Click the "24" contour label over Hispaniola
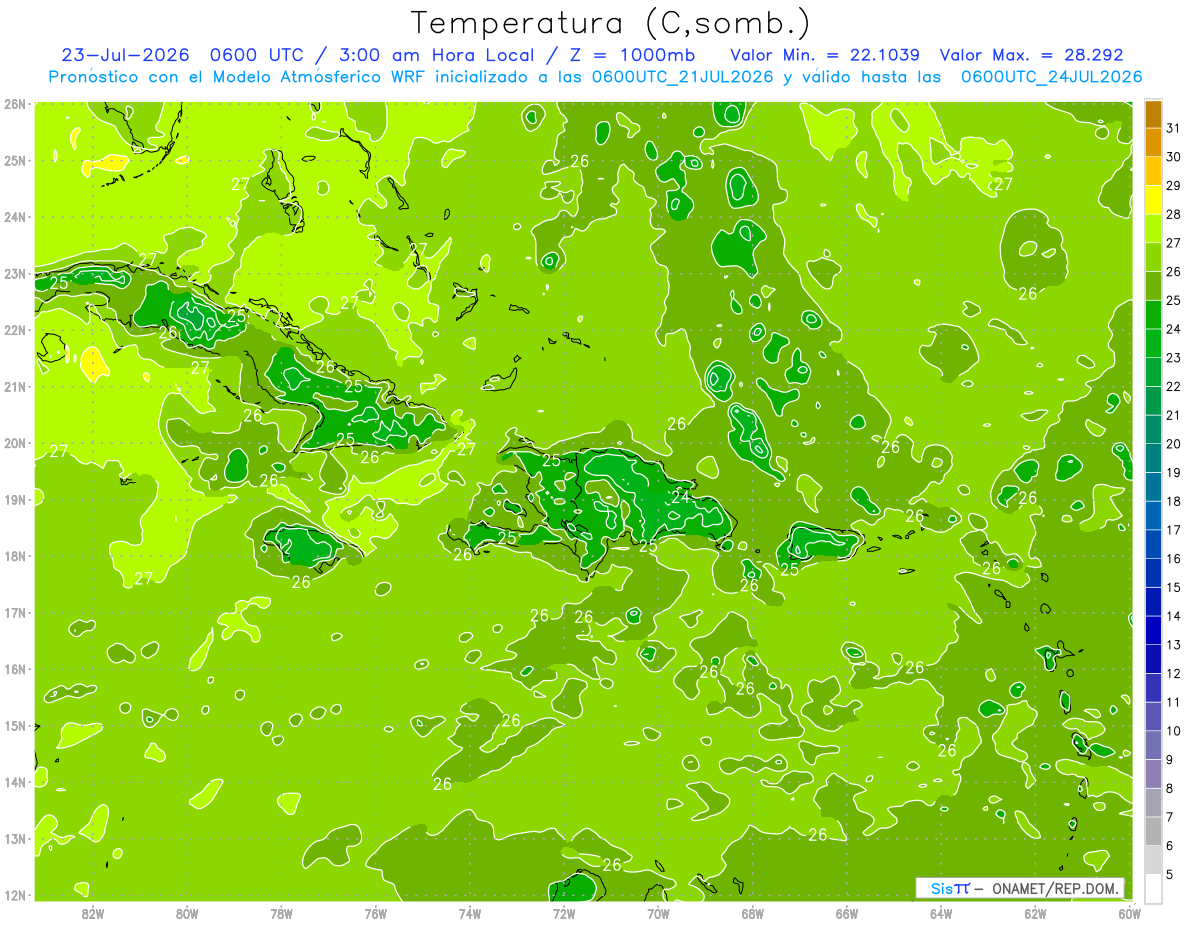The width and height of the screenshot is (1200, 927). click(680, 496)
